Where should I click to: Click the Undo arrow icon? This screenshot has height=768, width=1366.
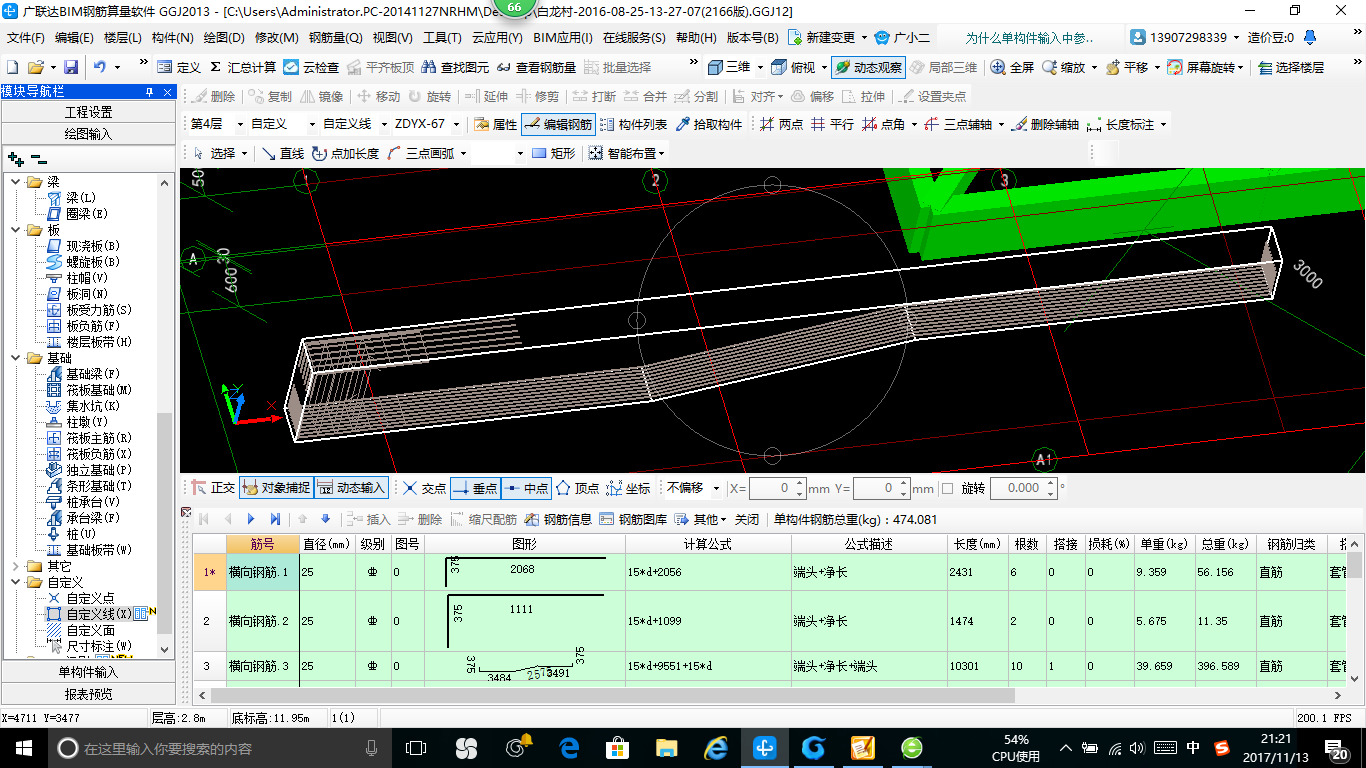coord(100,67)
